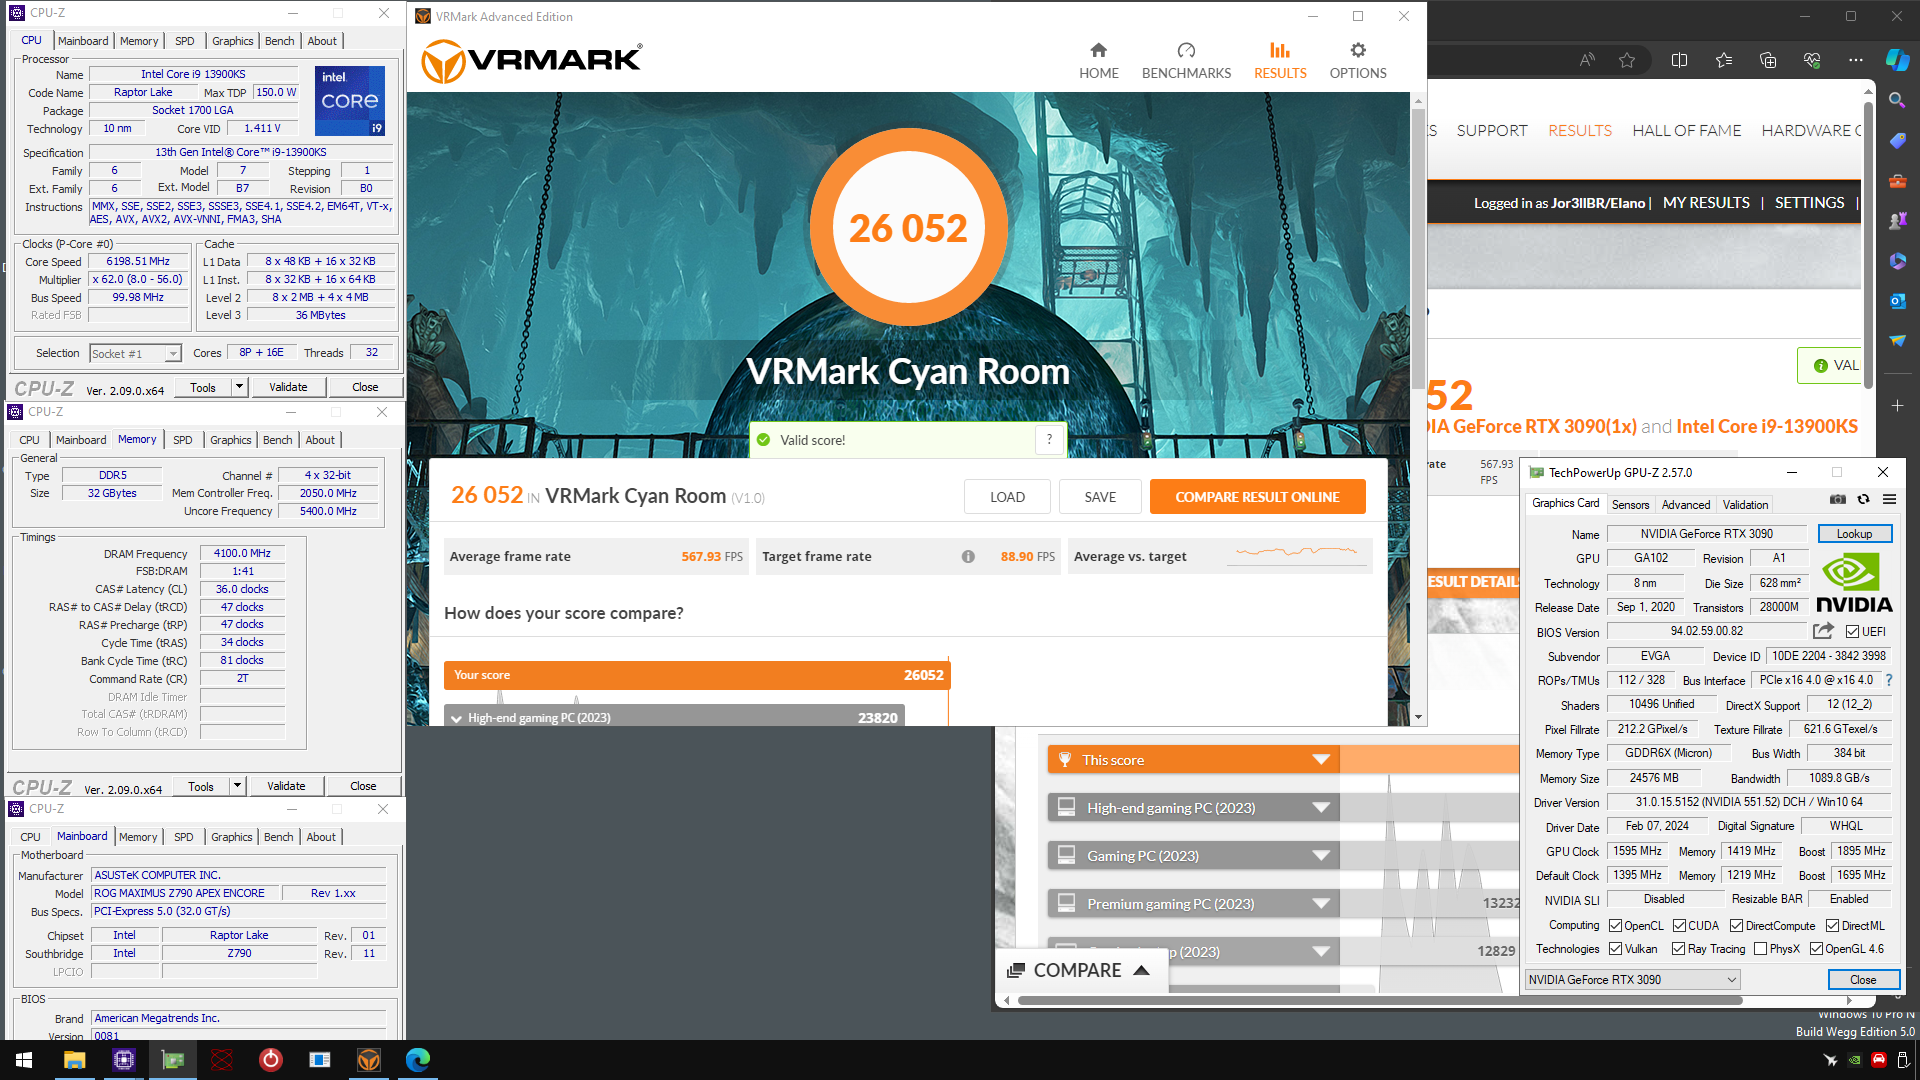The width and height of the screenshot is (1920, 1080).
Task: Toggle DirectCompute checkbox in GPU-Z
Action: (x=1736, y=926)
